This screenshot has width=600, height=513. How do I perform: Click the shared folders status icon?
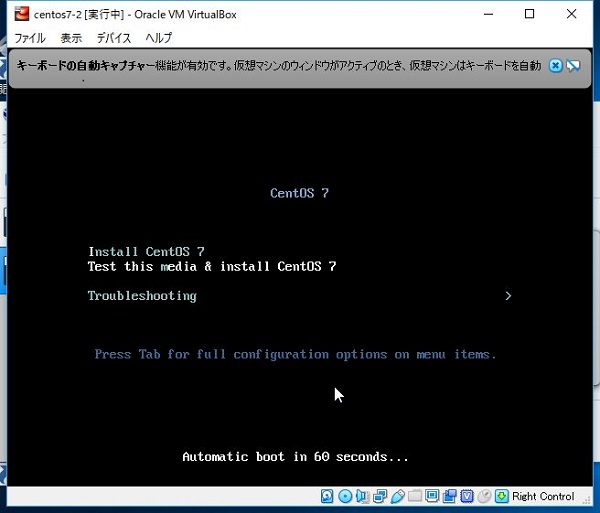[414, 496]
